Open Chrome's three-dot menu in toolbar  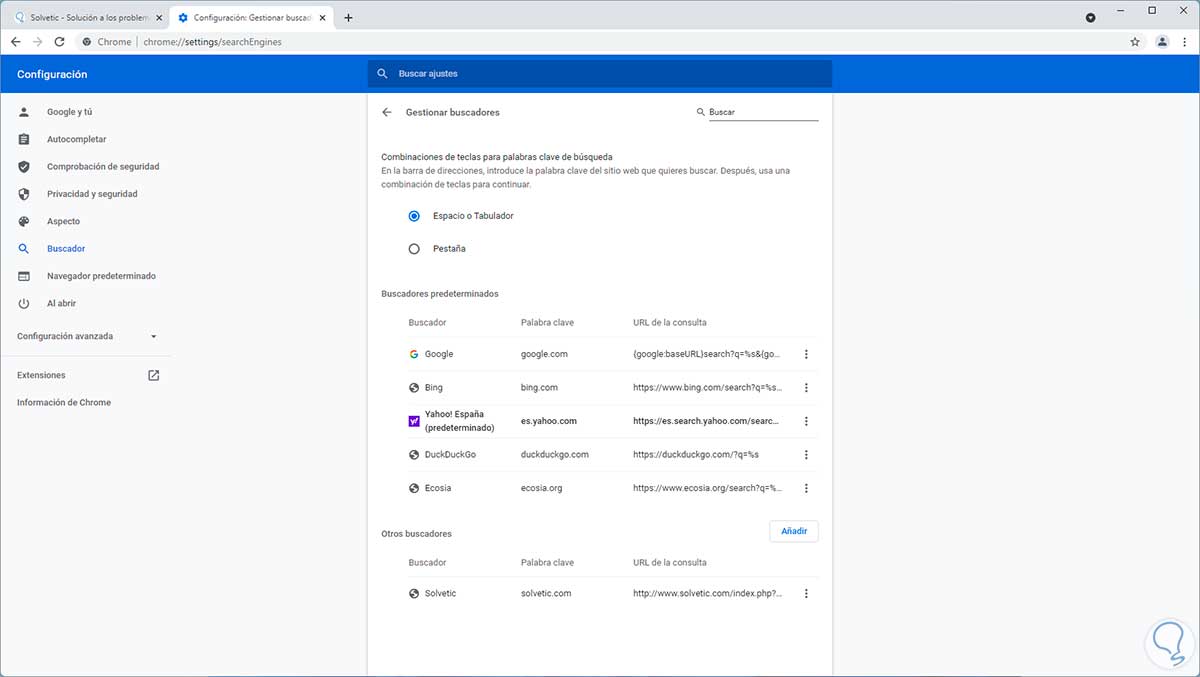[1184, 42]
